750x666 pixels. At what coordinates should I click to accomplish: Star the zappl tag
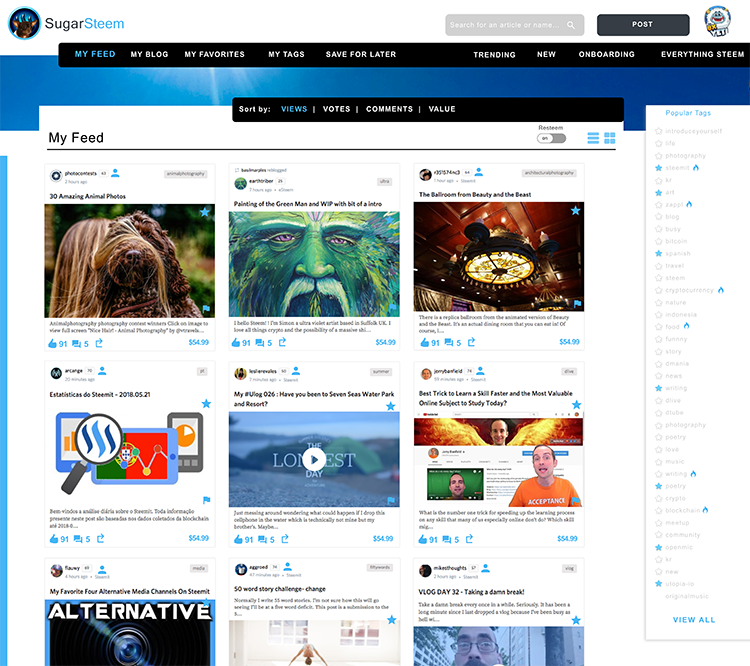tap(659, 204)
